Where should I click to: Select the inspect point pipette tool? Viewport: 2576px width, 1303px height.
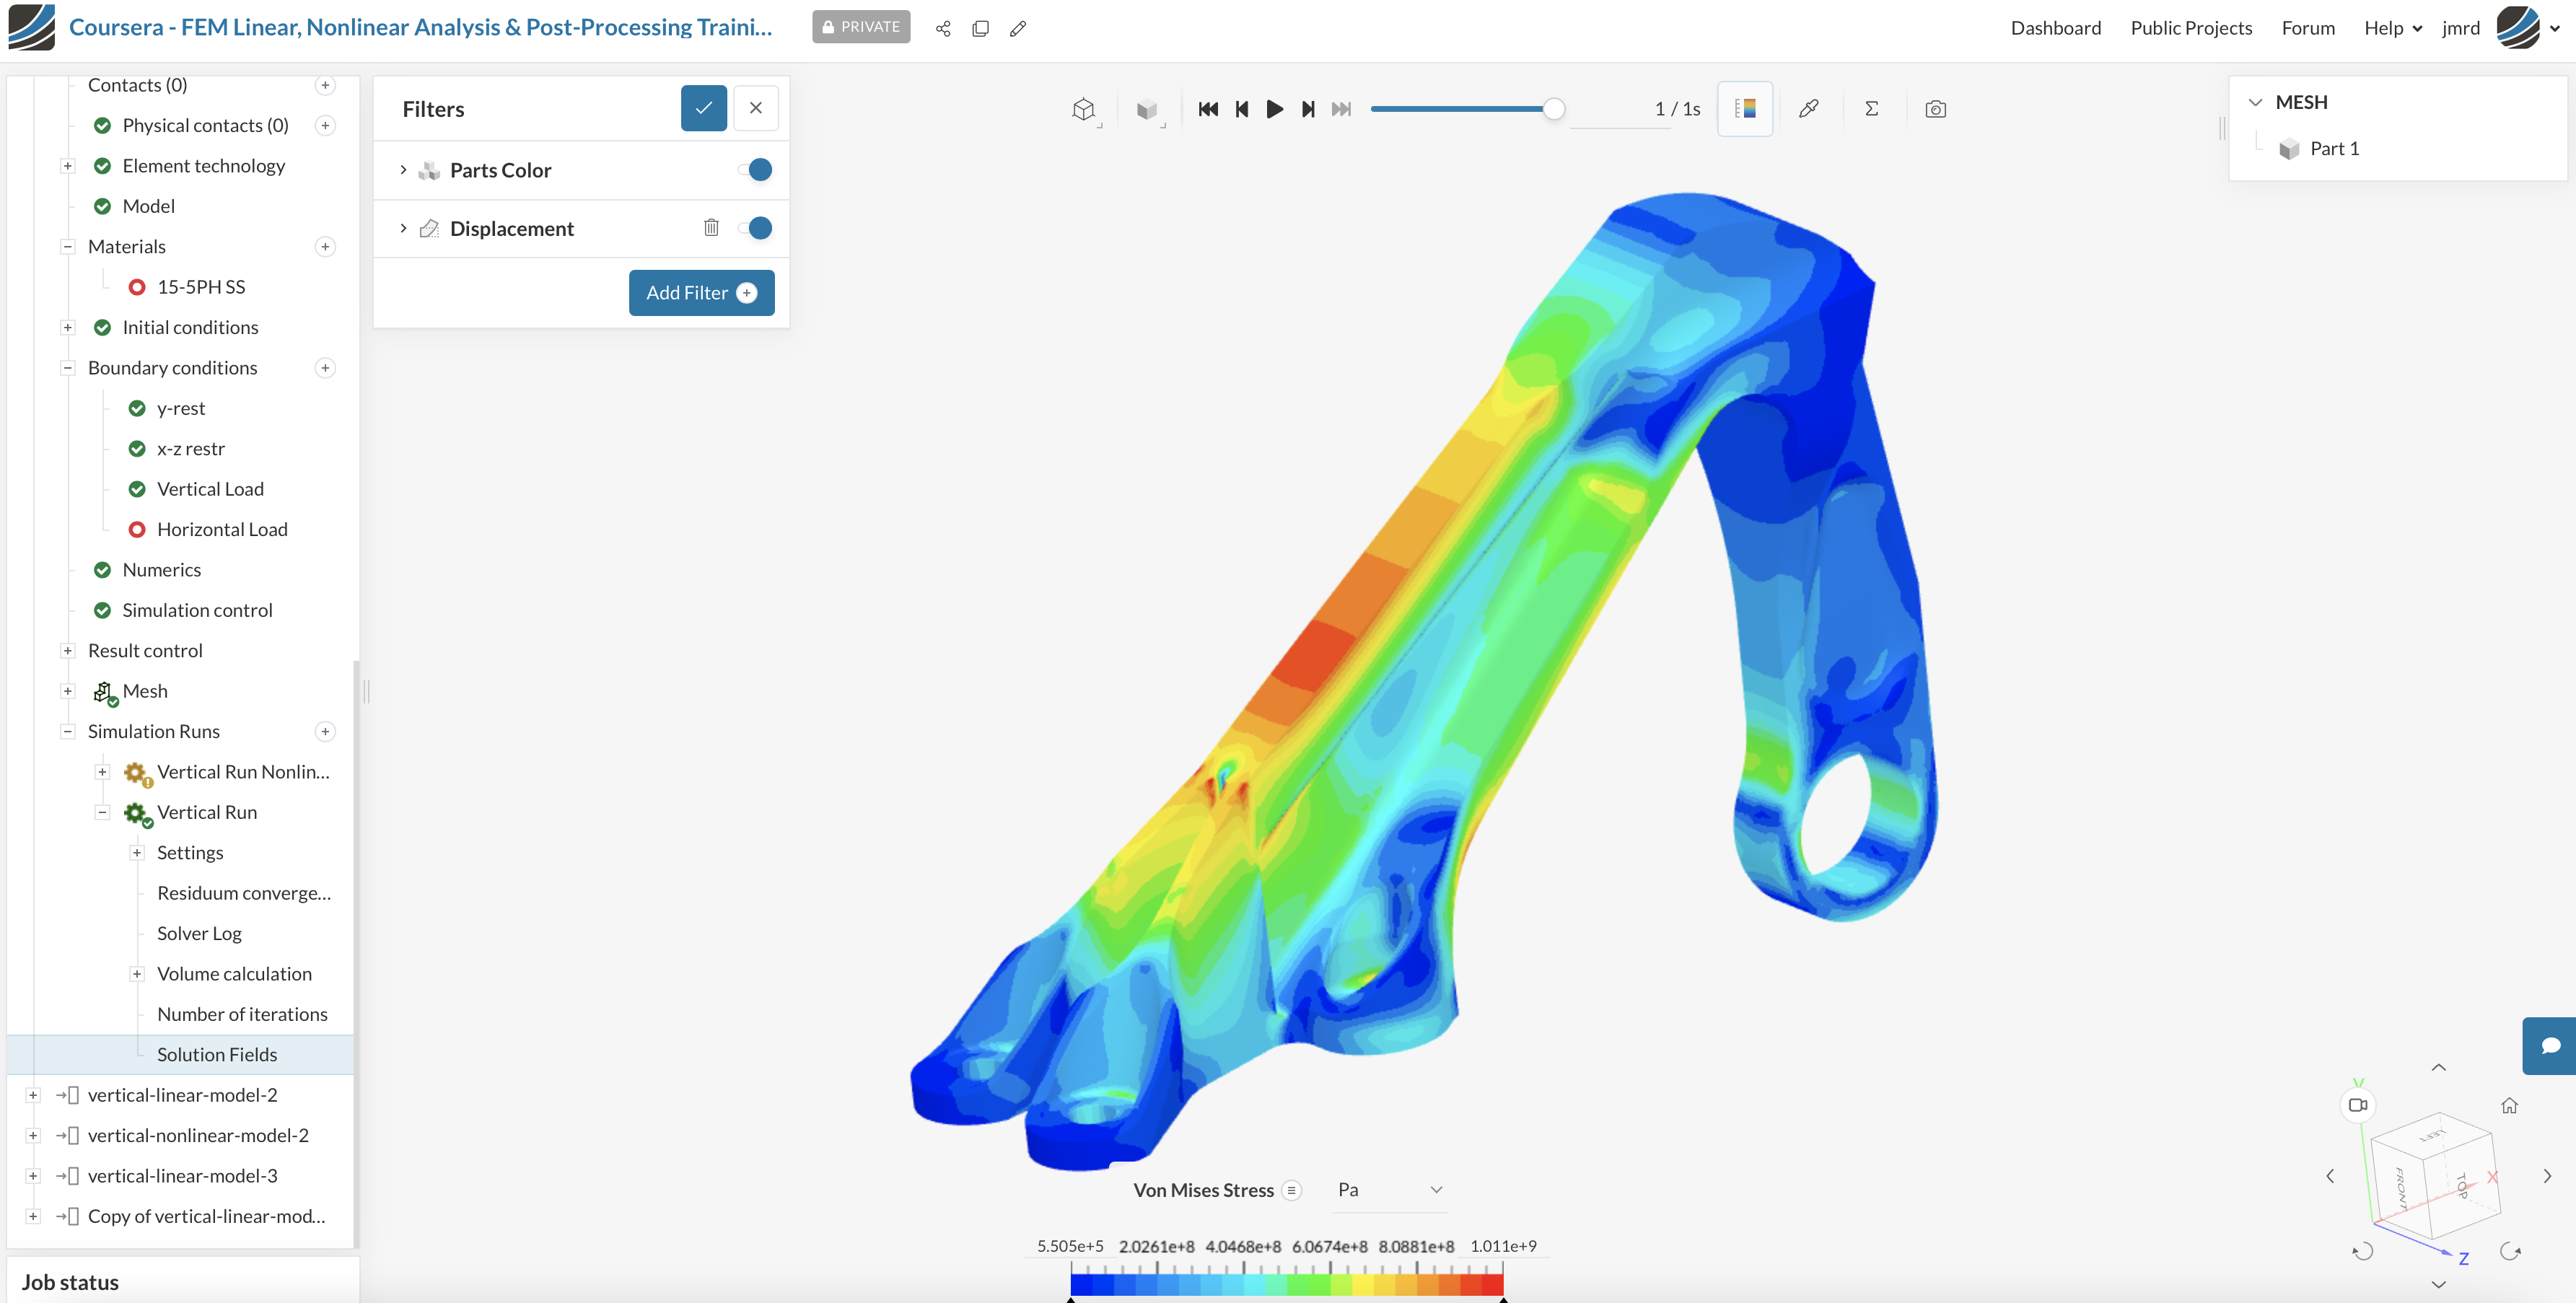click(1808, 109)
